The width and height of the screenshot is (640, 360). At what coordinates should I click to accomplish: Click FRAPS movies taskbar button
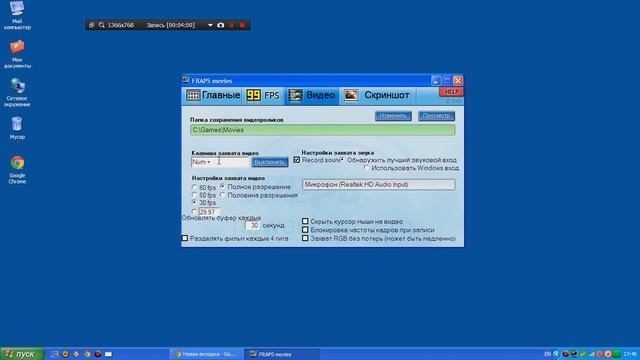pyautogui.click(x=282, y=354)
